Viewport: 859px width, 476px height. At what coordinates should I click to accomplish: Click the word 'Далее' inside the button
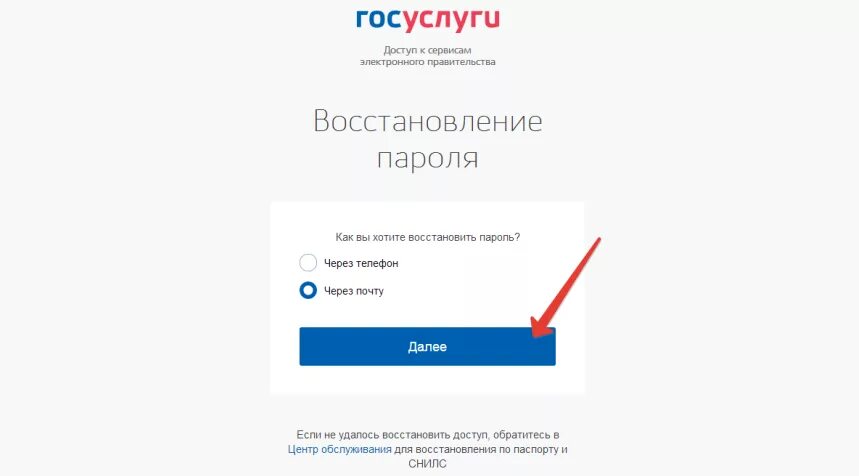click(x=427, y=347)
